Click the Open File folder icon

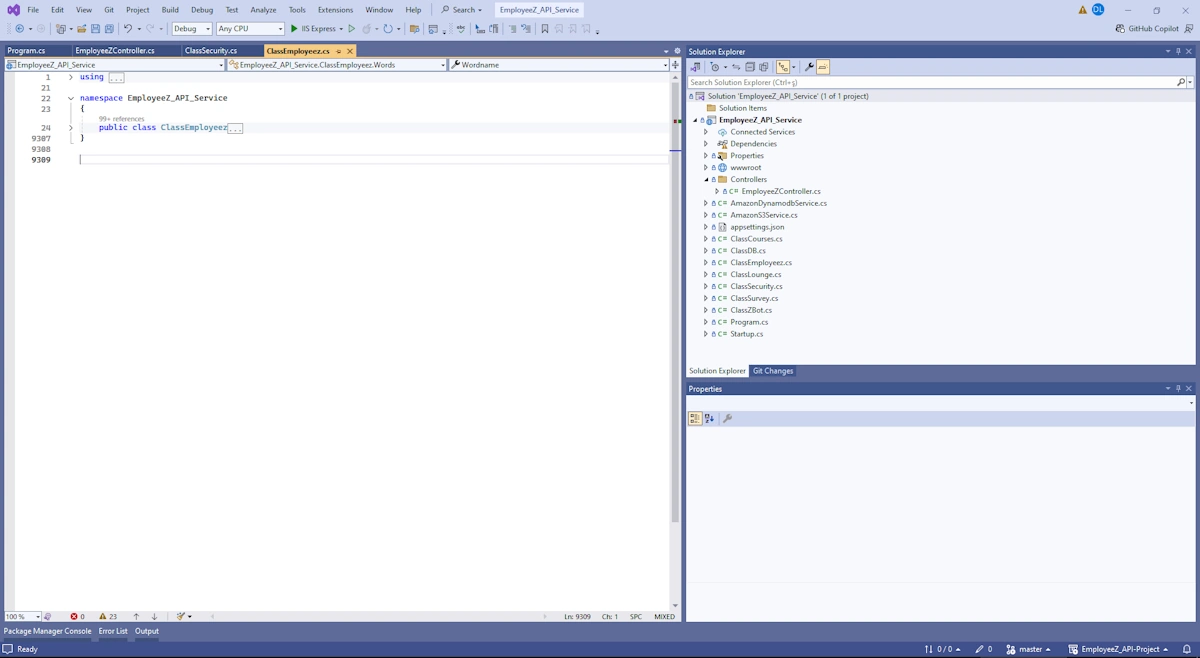tap(81, 29)
